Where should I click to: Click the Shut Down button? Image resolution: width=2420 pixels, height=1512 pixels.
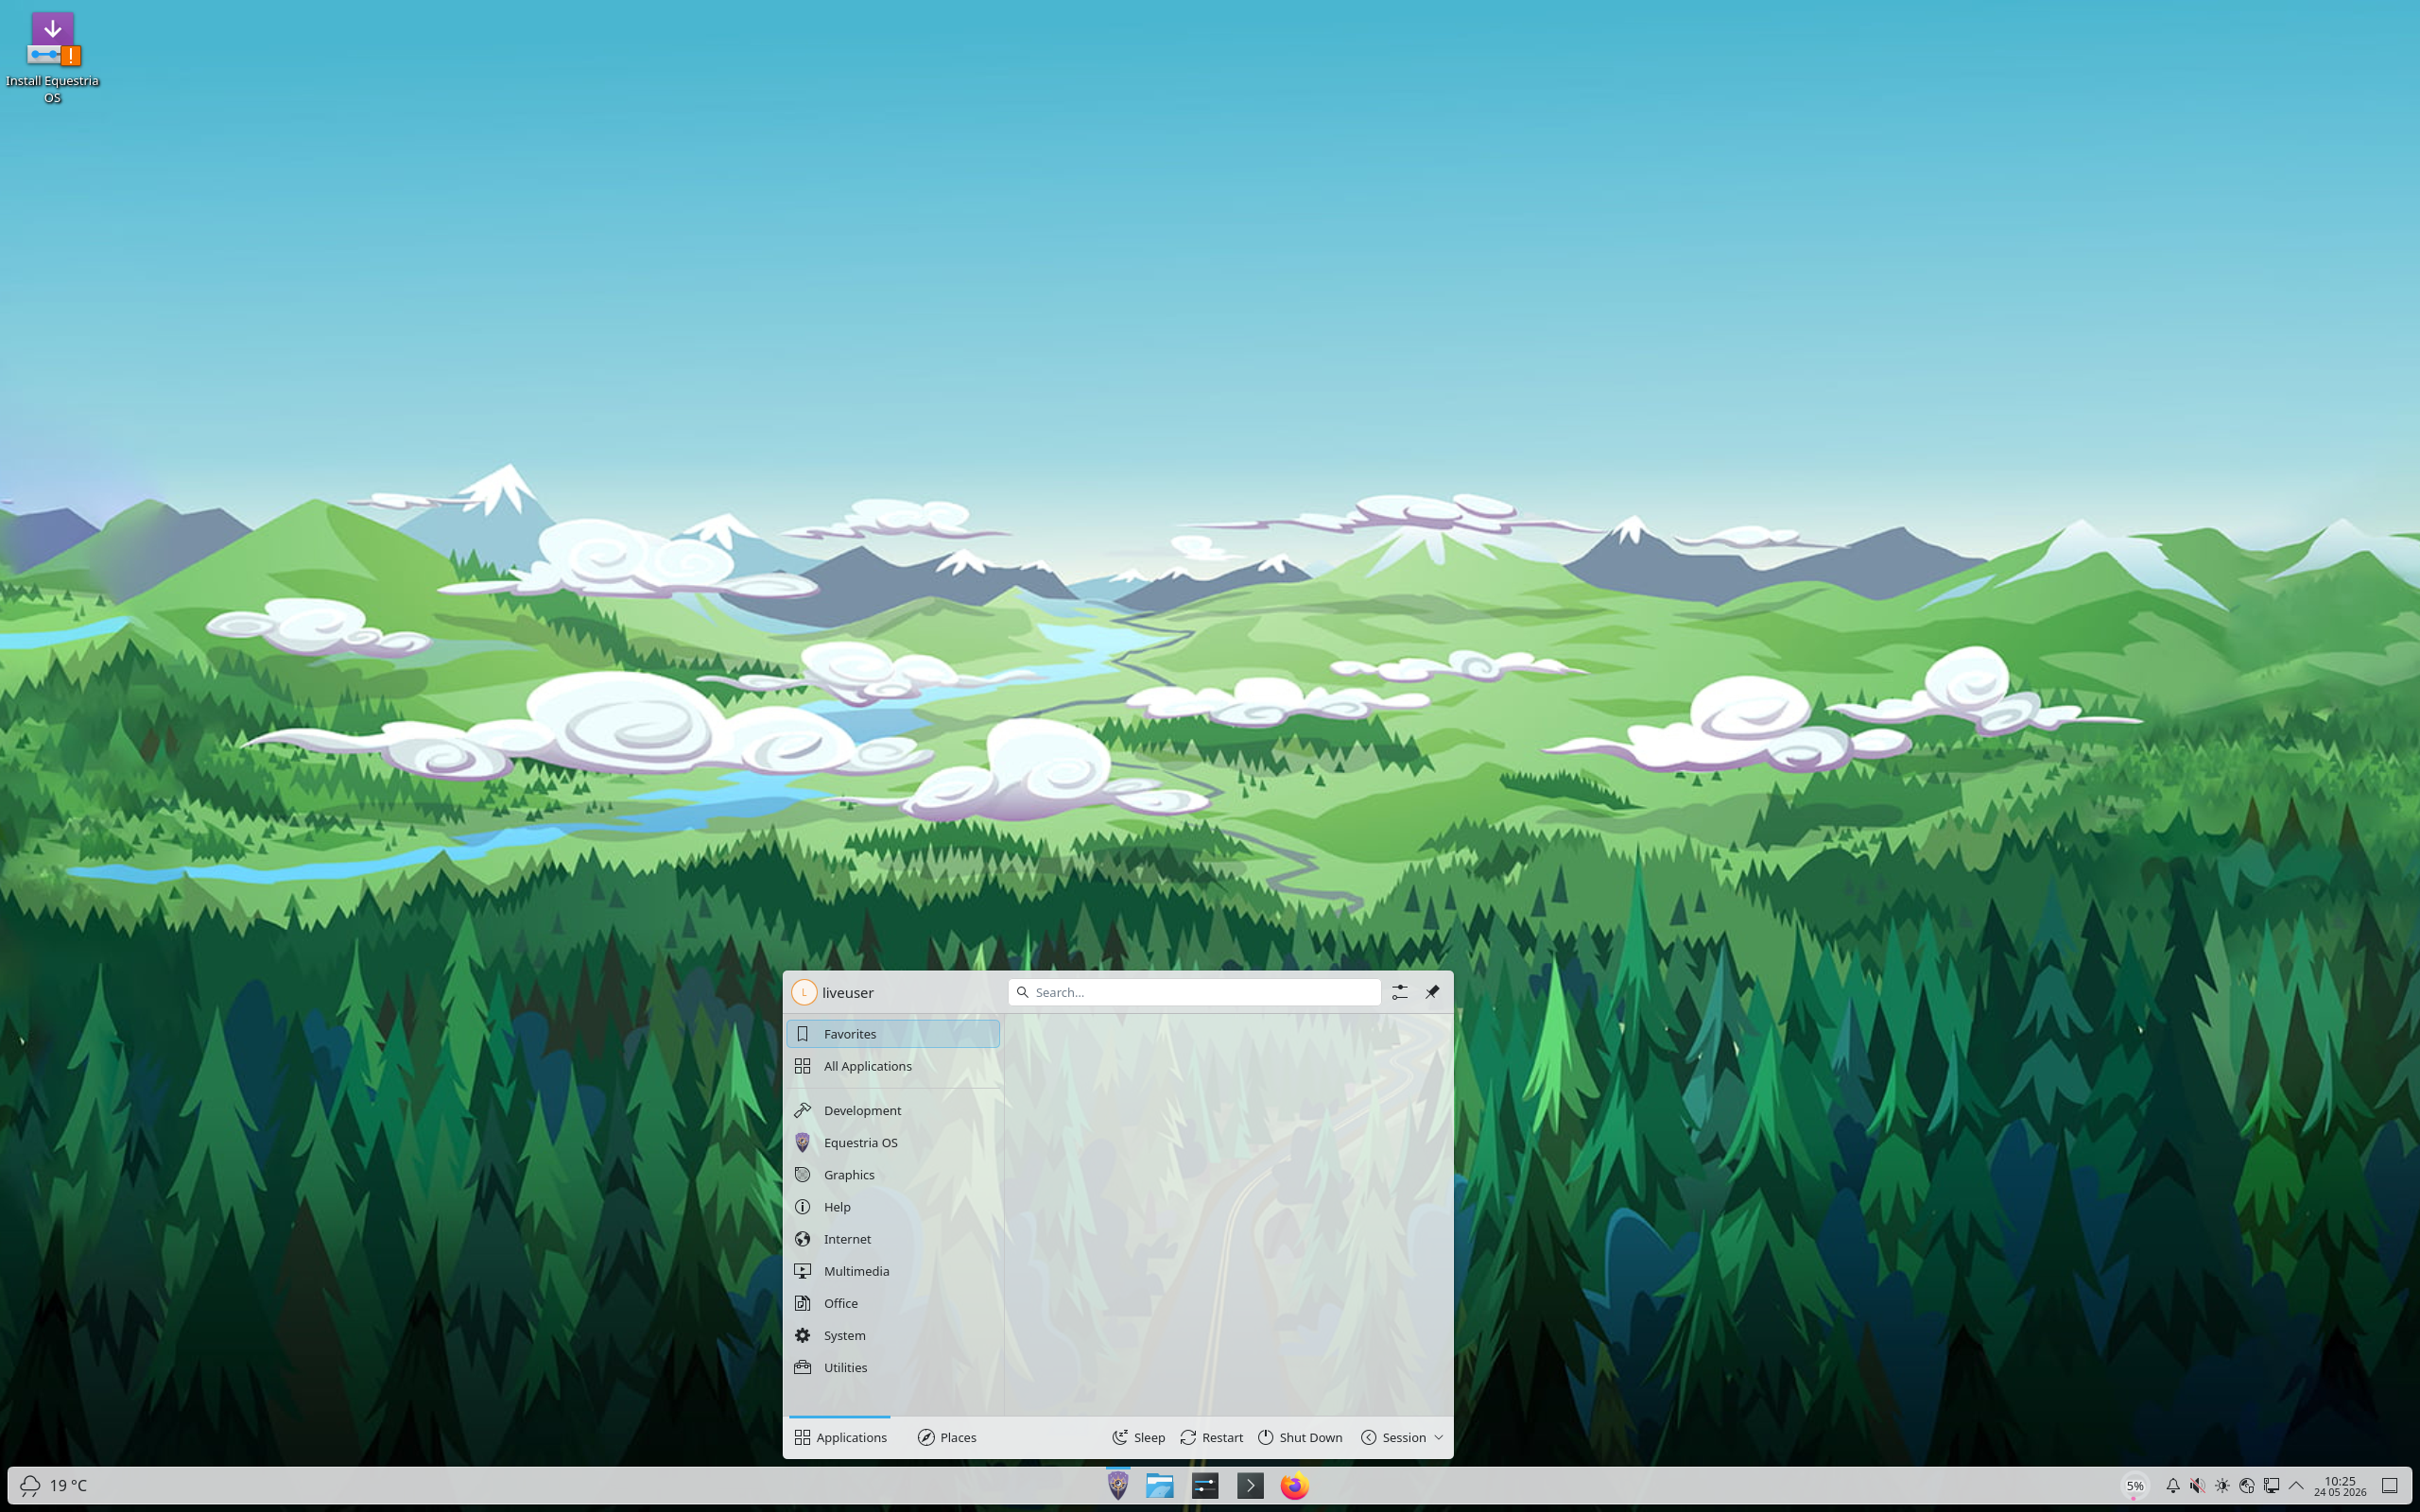pyautogui.click(x=1300, y=1437)
